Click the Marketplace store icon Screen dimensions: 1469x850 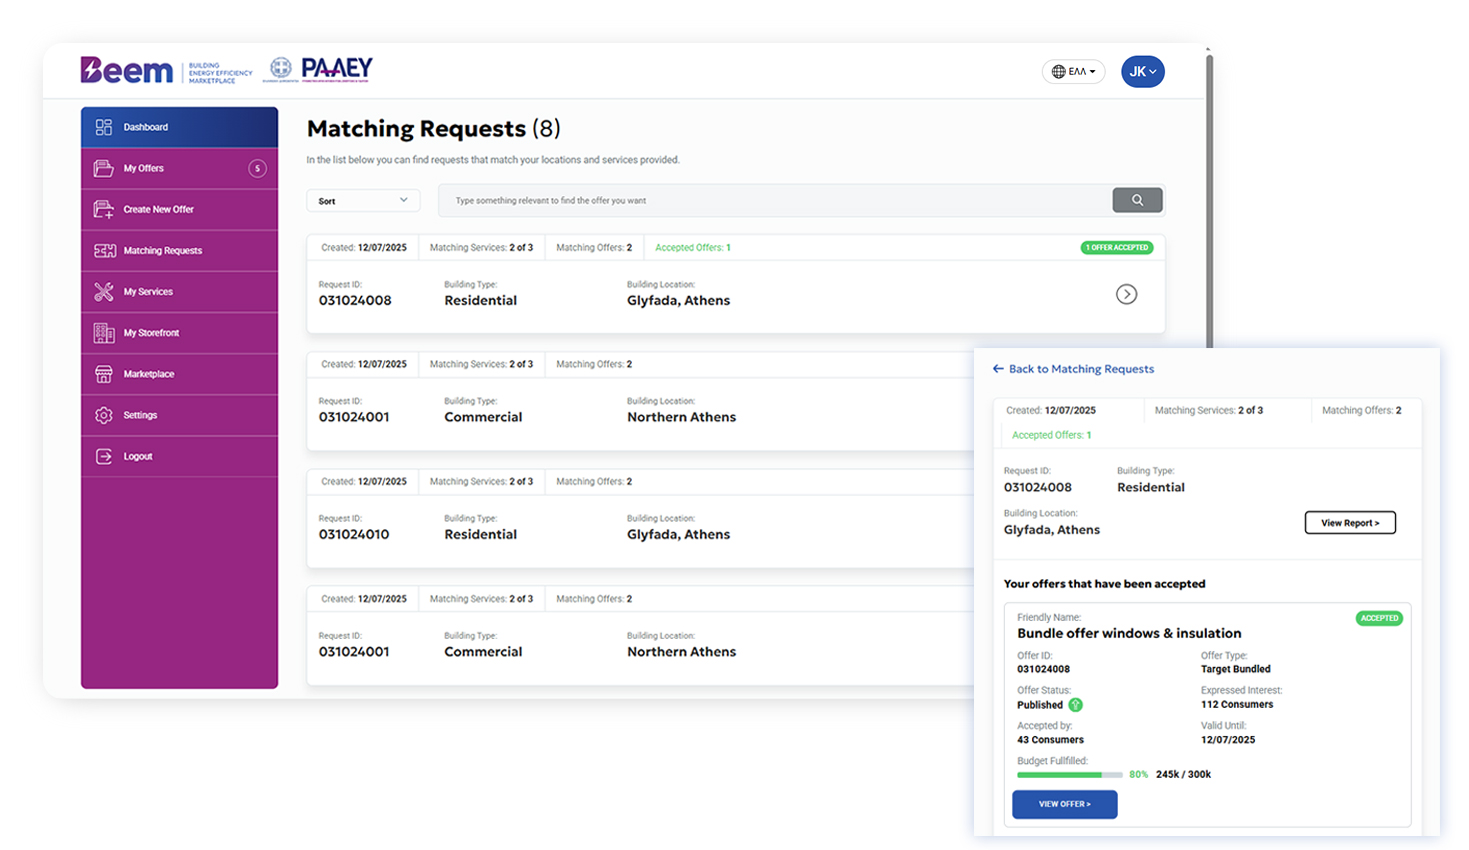coord(103,373)
